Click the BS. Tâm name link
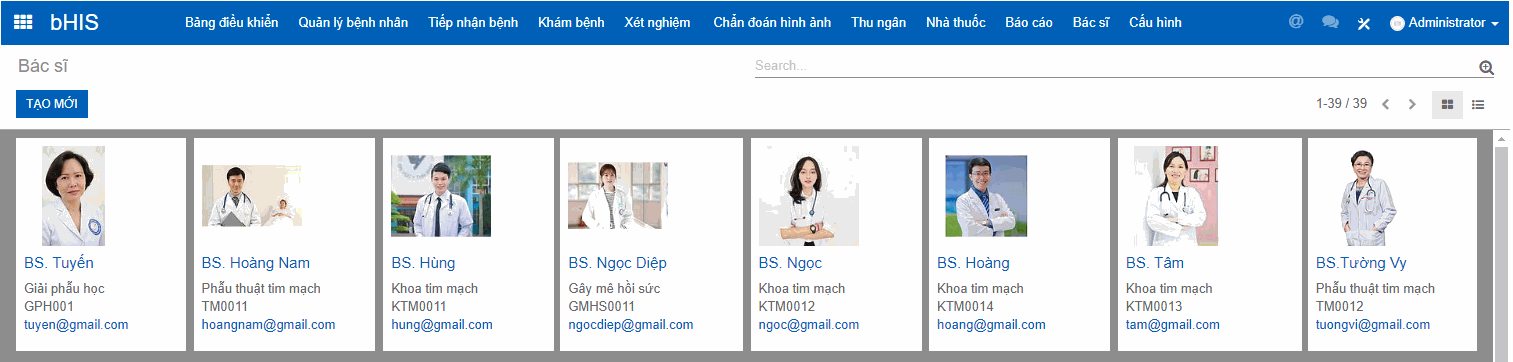This screenshot has width=1513, height=362. pyautogui.click(x=1155, y=263)
